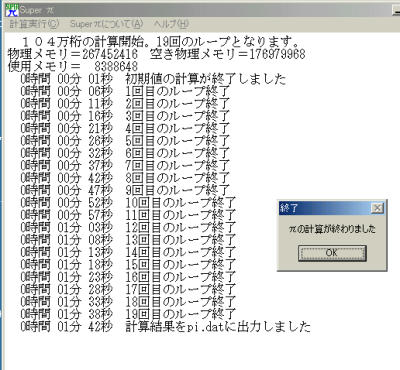Click the 18回目のループ終了 line
Viewport: 400px width, 370px height.
click(x=128, y=302)
